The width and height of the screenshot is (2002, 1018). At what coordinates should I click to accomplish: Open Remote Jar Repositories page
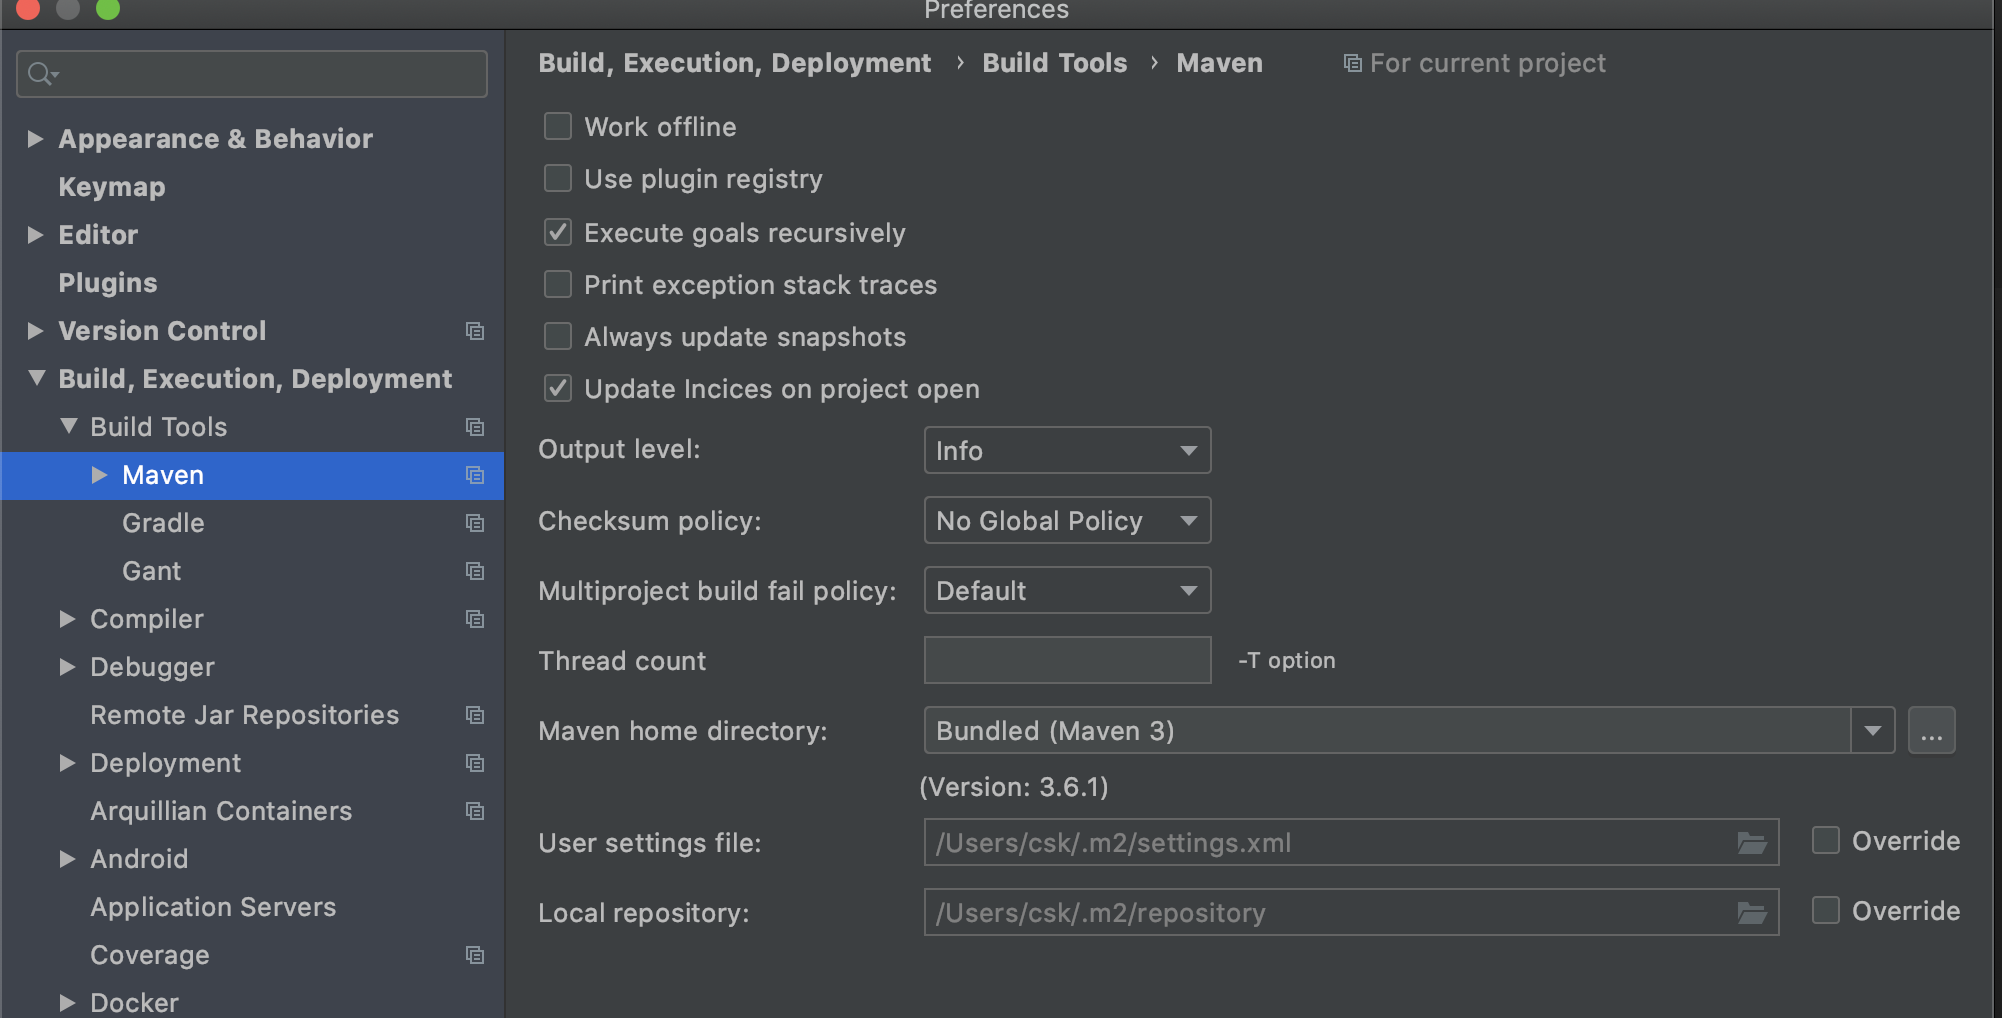(245, 715)
